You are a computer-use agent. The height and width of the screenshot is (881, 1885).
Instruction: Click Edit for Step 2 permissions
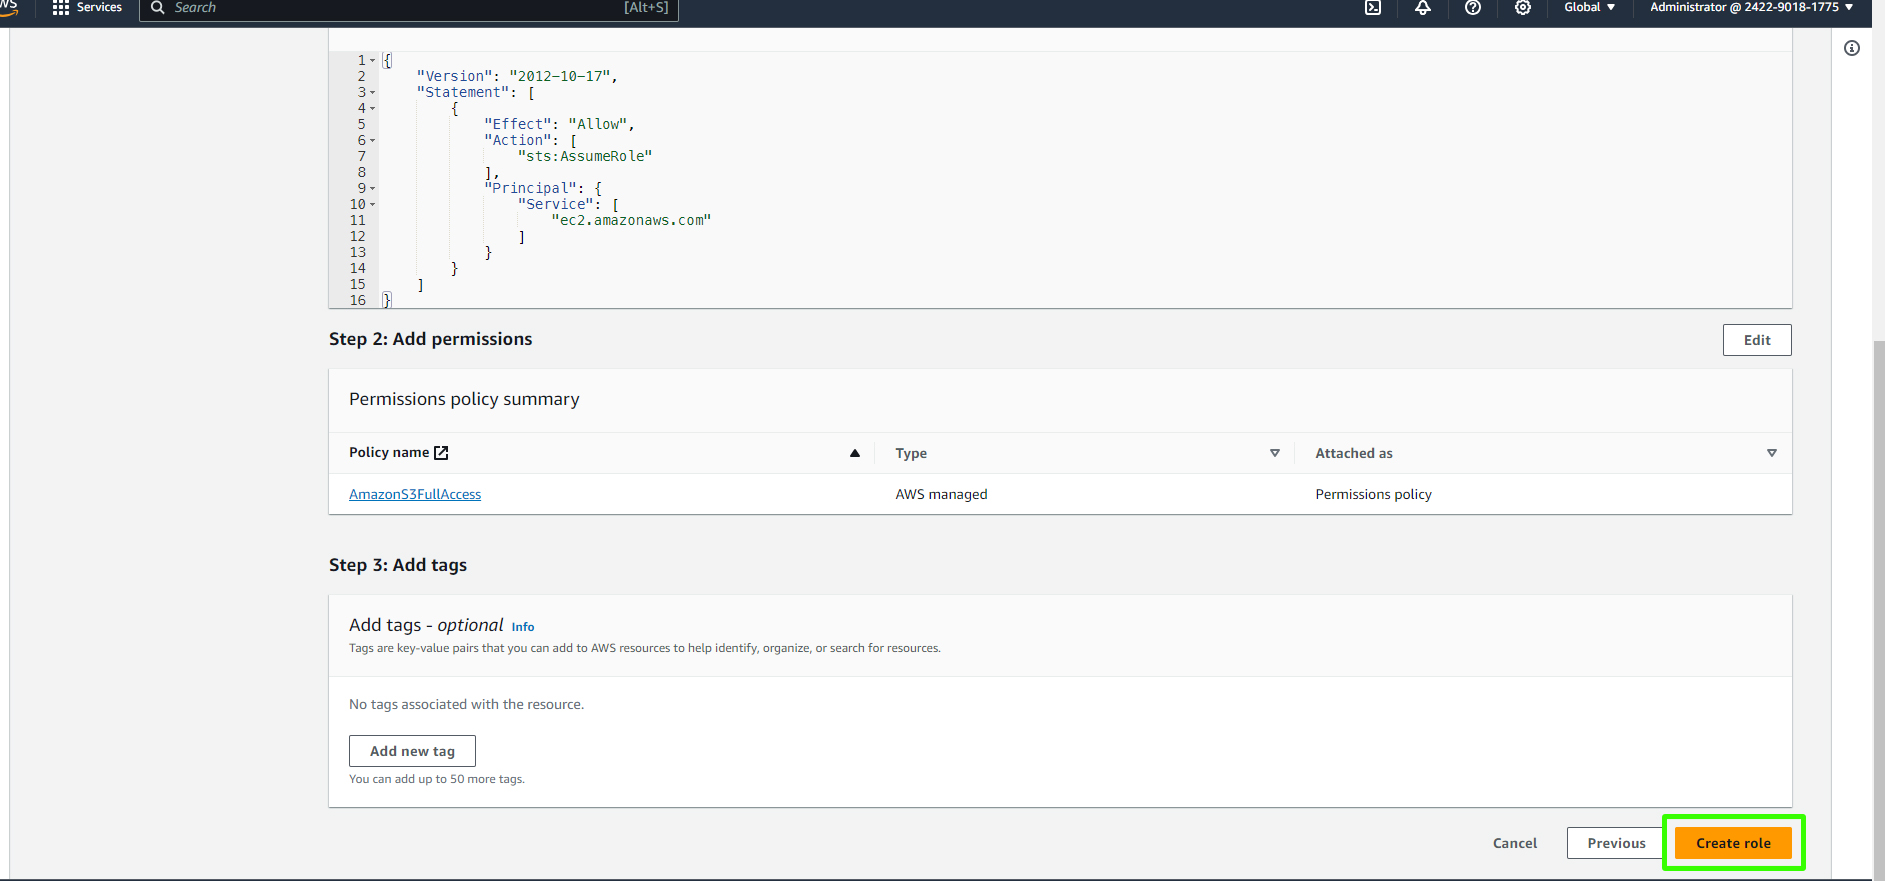click(1757, 340)
